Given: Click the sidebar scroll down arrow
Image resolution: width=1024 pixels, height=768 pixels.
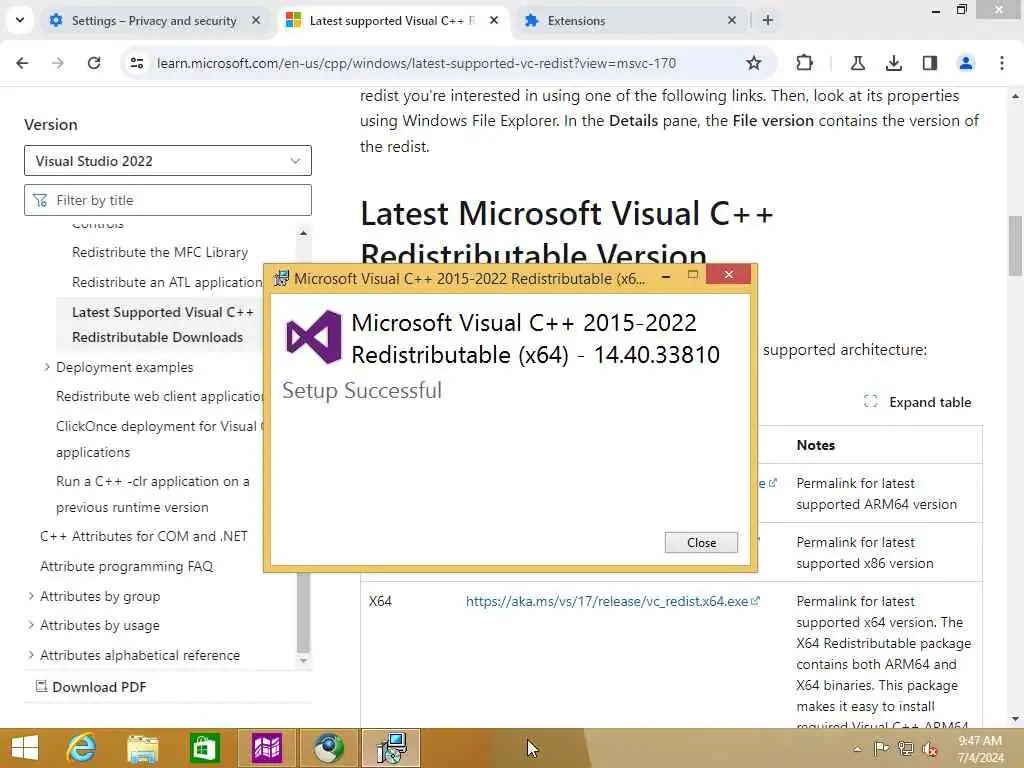Looking at the screenshot, I should pos(303,660).
